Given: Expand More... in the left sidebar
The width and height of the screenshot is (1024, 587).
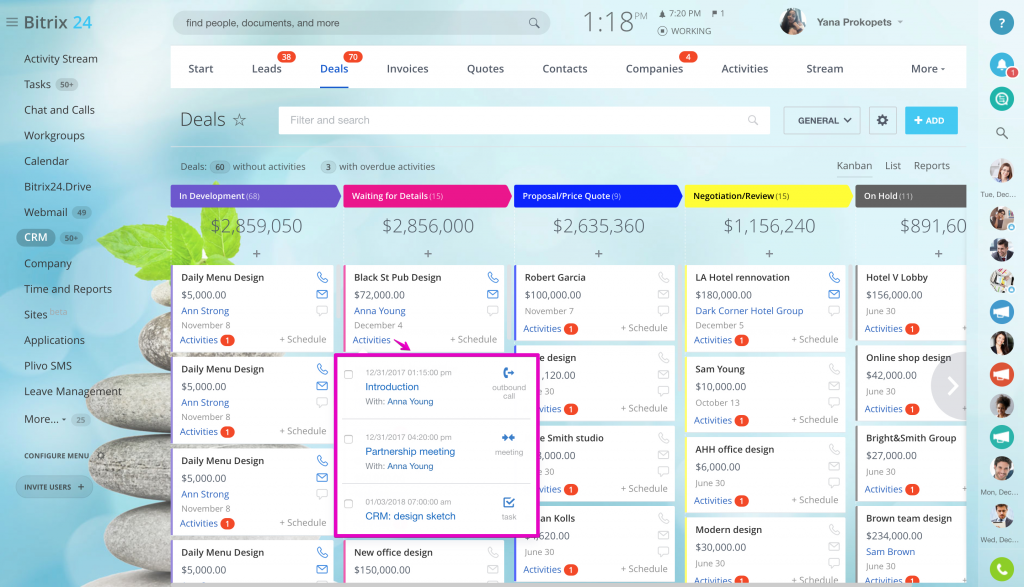Looking at the screenshot, I should point(45,419).
